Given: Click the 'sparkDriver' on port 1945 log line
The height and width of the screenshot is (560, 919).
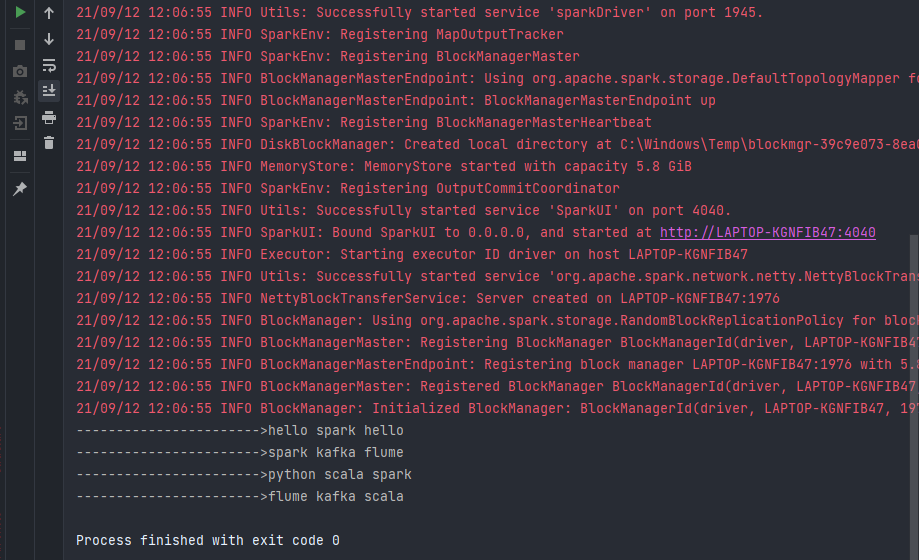Looking at the screenshot, I should (x=420, y=12).
